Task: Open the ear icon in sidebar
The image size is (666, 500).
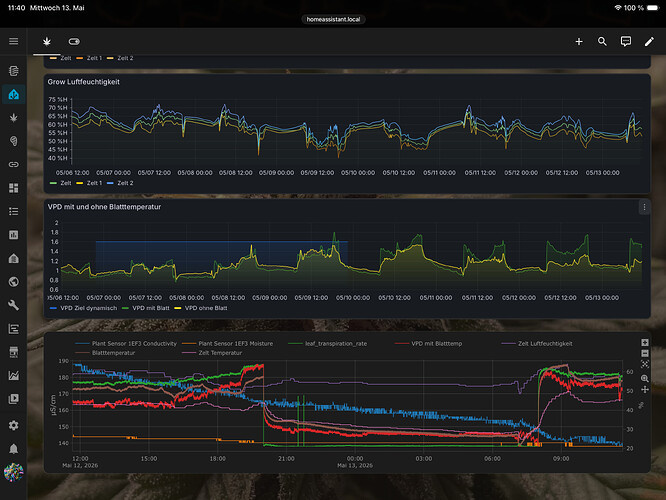Action: click(x=14, y=141)
